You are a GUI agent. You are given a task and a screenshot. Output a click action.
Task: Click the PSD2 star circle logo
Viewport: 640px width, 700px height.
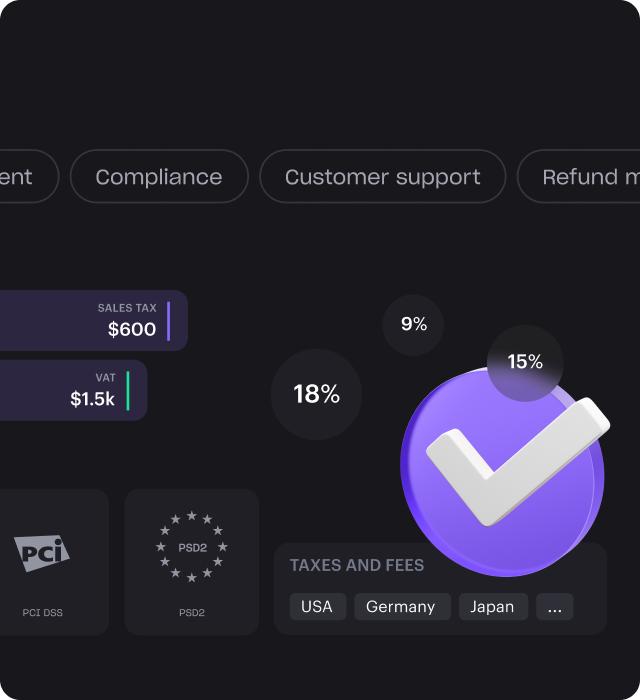tap(191, 546)
